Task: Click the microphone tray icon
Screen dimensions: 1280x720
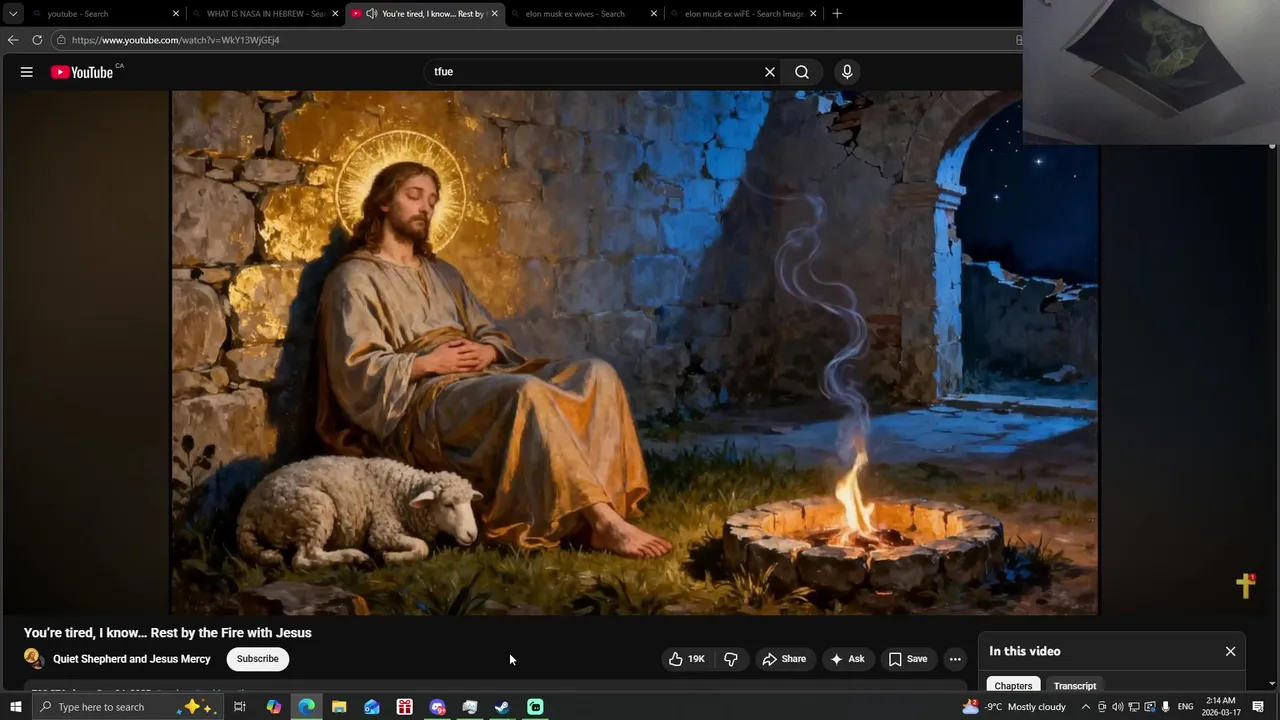Action: [x=1166, y=707]
